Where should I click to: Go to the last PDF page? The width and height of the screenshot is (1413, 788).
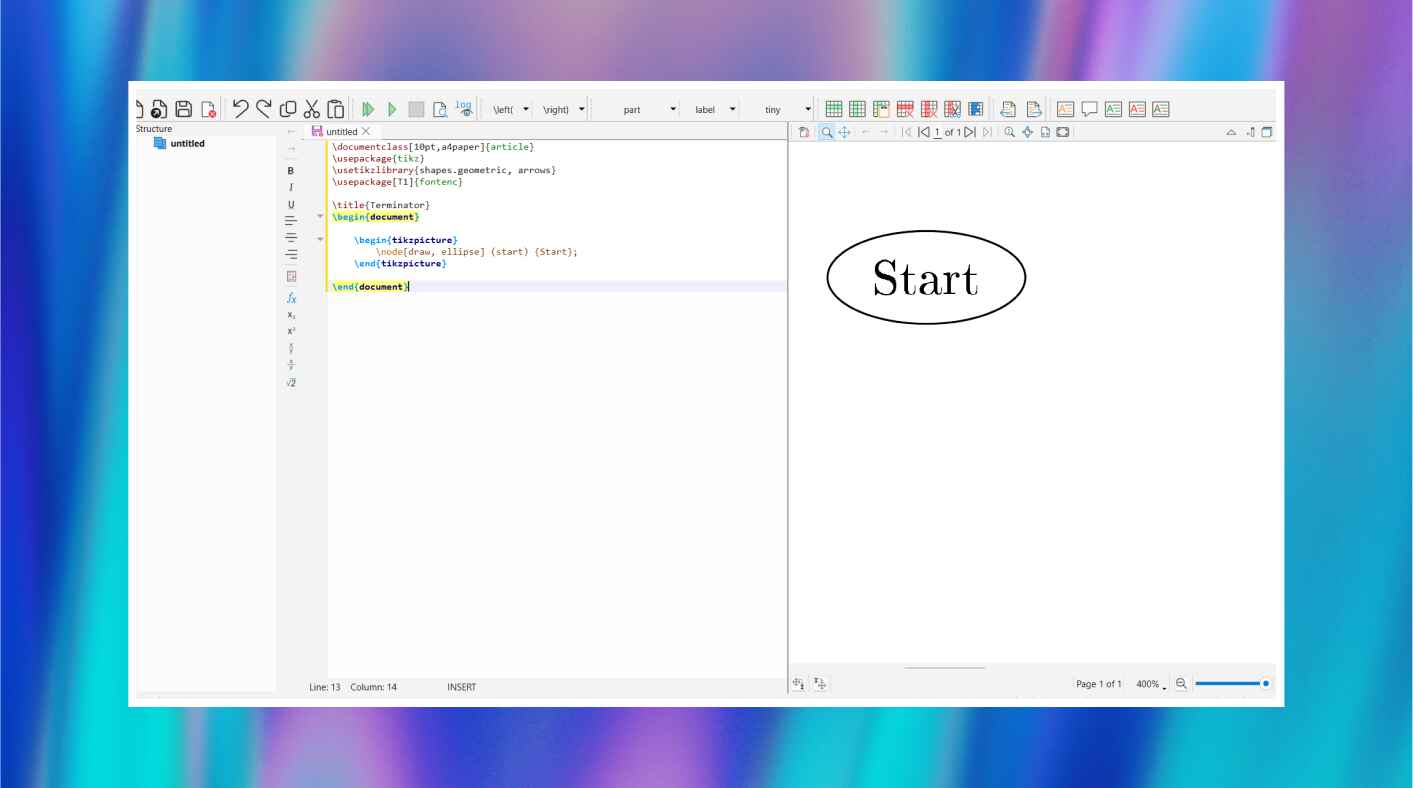987,132
